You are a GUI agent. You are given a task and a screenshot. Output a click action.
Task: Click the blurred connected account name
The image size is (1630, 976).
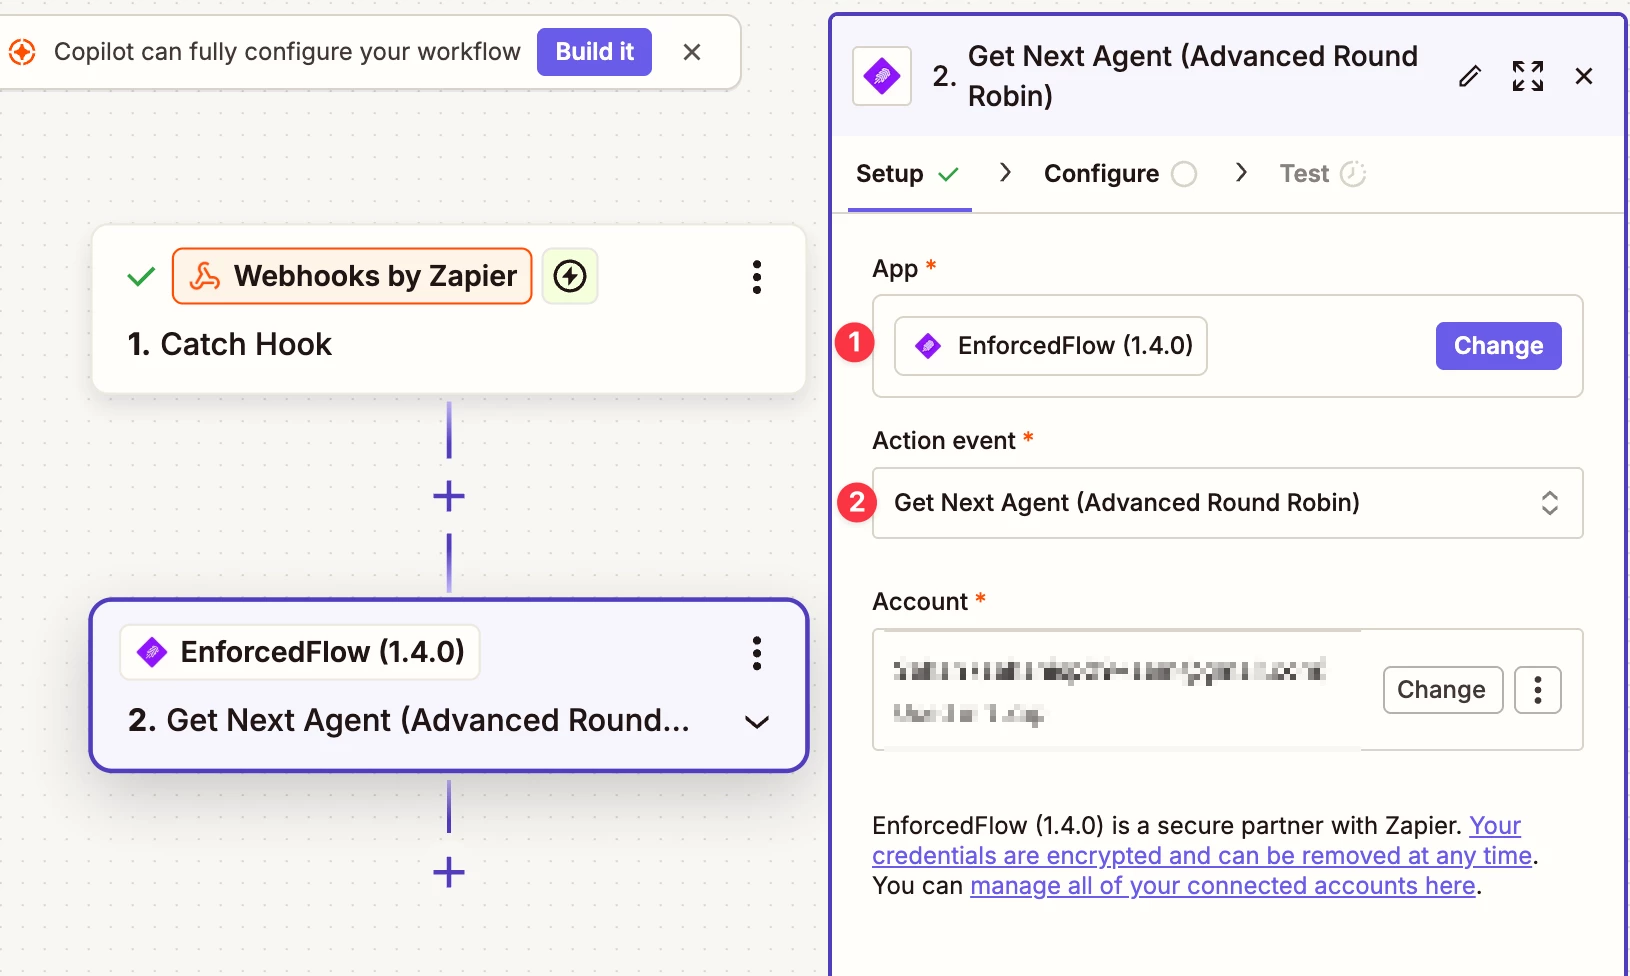point(1110,670)
